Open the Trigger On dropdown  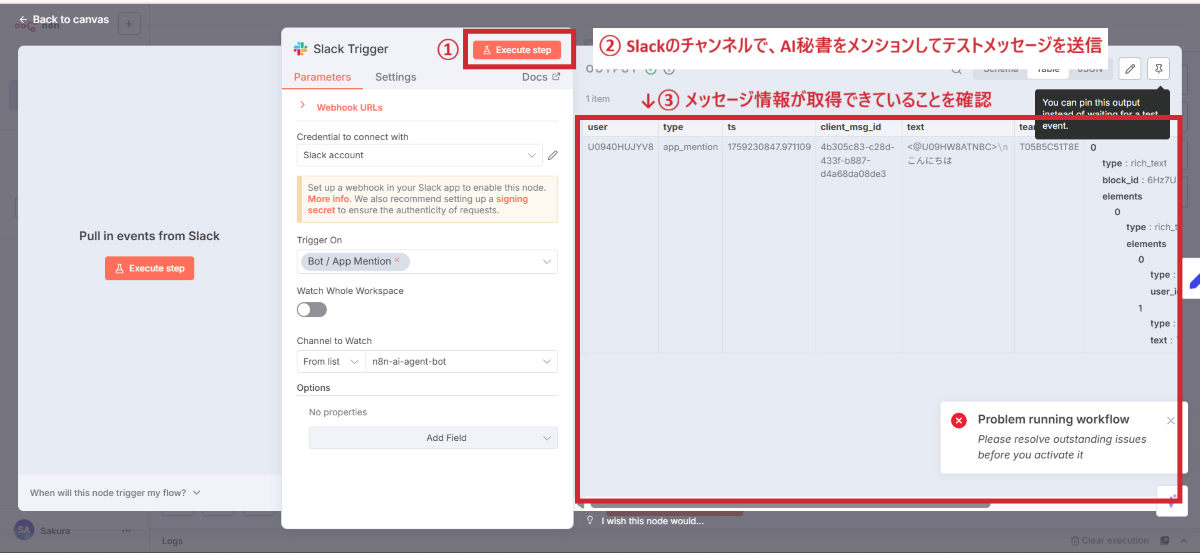[x=427, y=261]
